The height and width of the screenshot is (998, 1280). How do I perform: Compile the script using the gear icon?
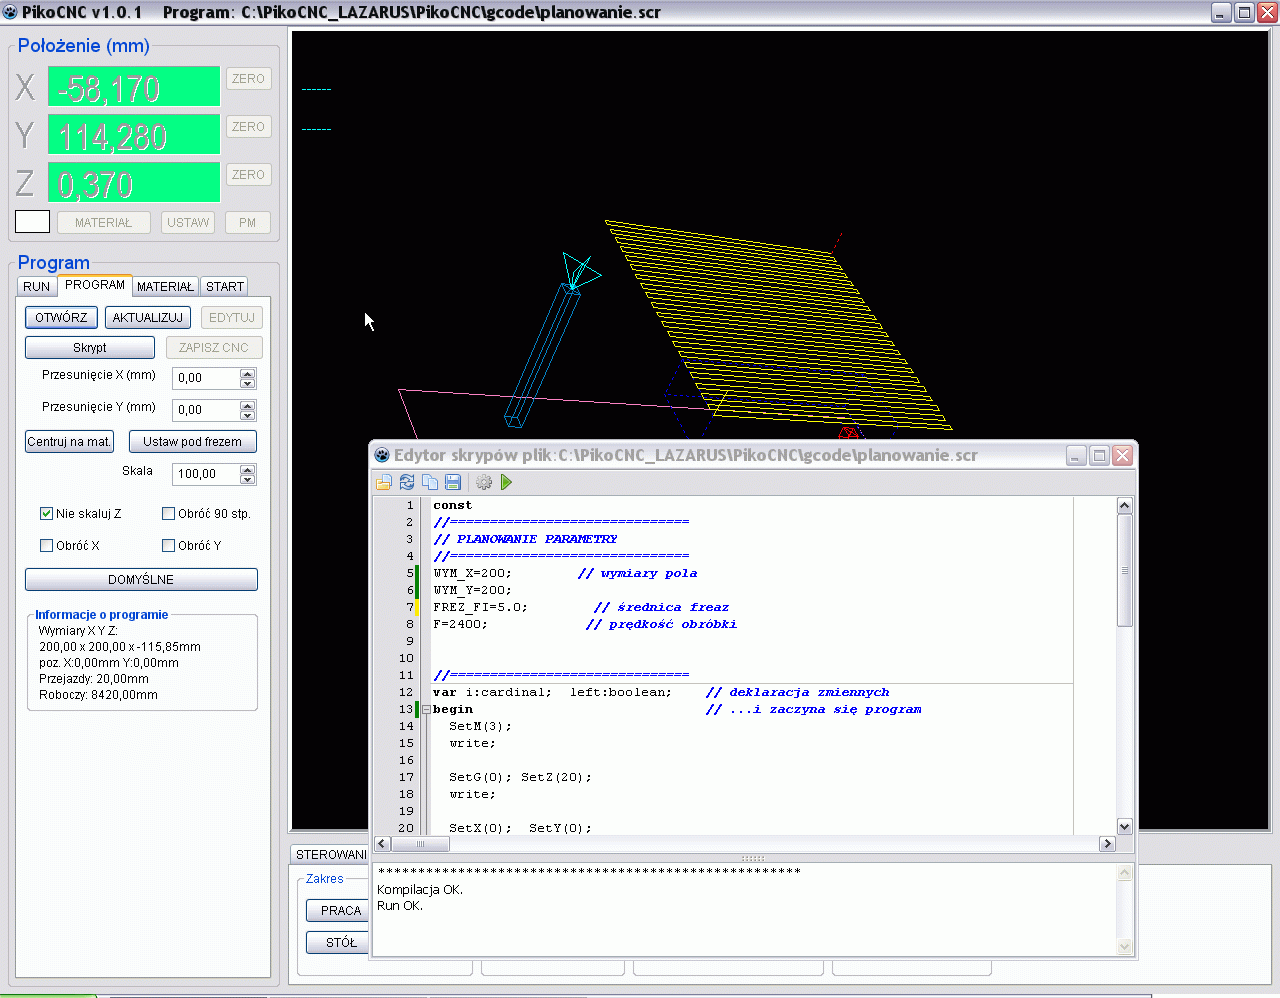(x=484, y=482)
